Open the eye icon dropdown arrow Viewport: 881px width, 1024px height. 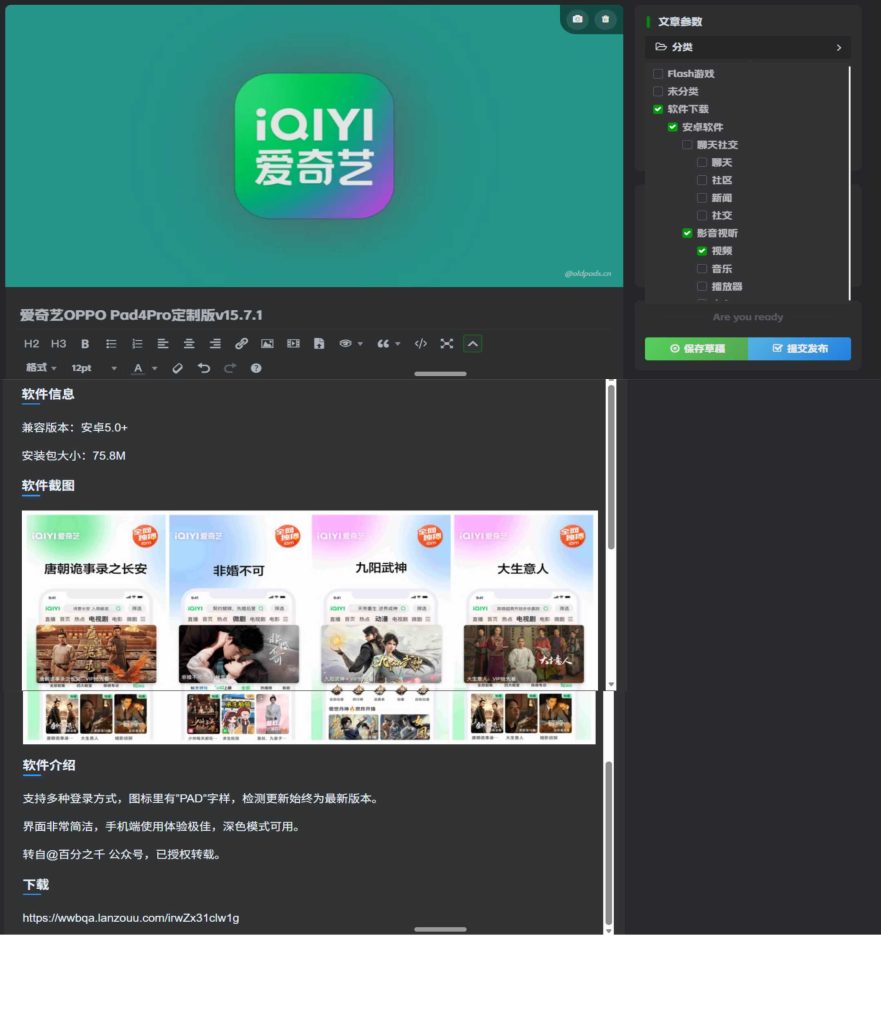(360, 344)
